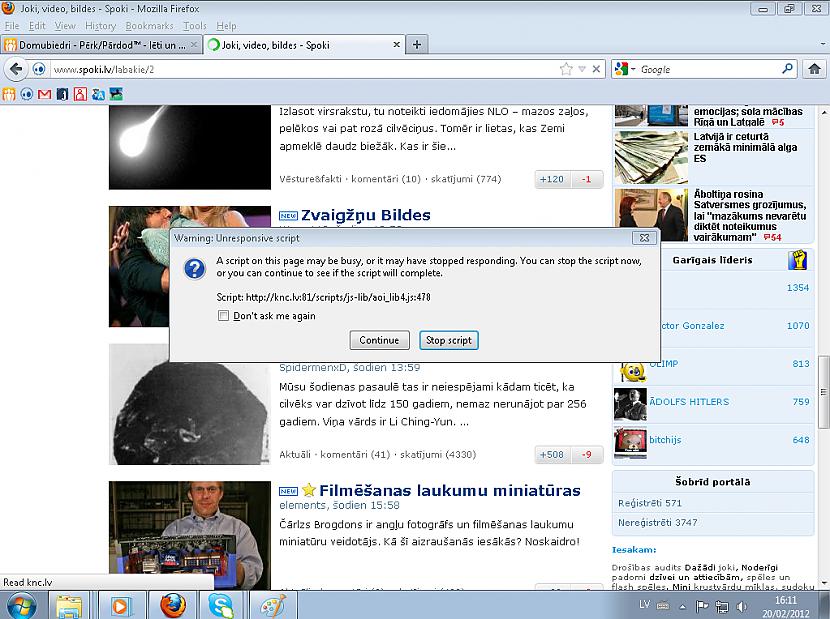Bookmark this page with the star icon

pos(566,69)
